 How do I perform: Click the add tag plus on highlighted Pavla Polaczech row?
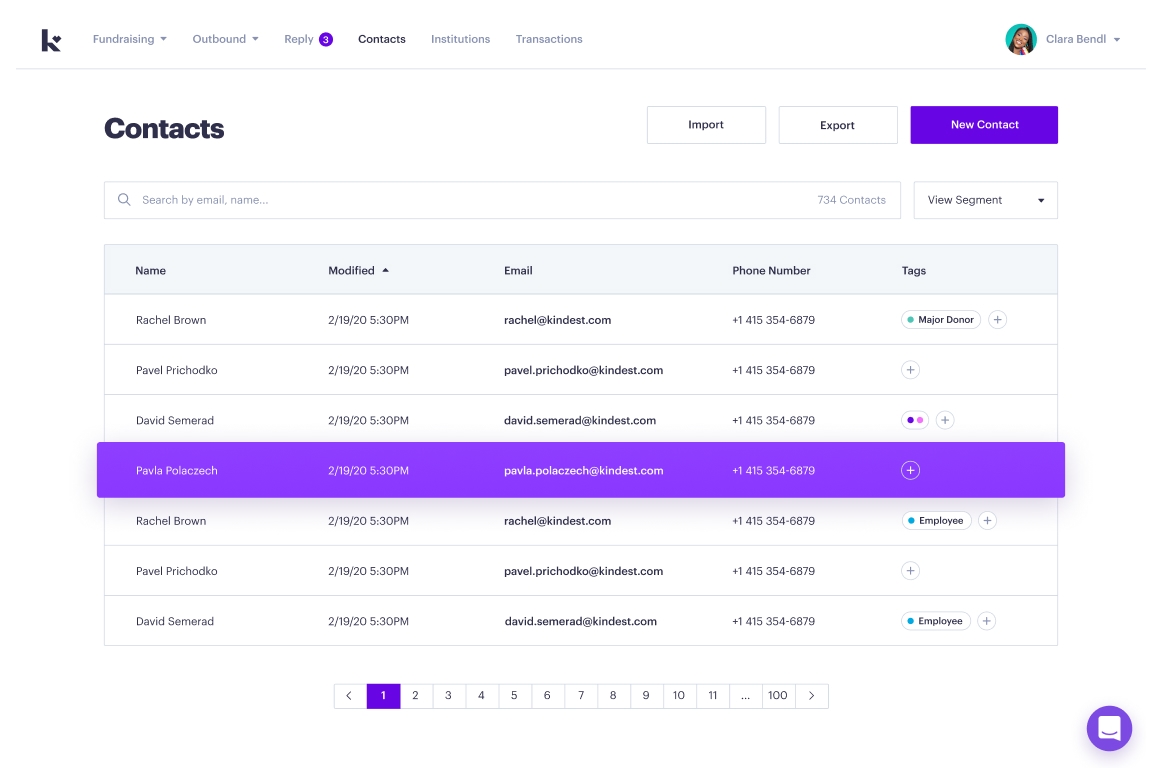pos(910,470)
